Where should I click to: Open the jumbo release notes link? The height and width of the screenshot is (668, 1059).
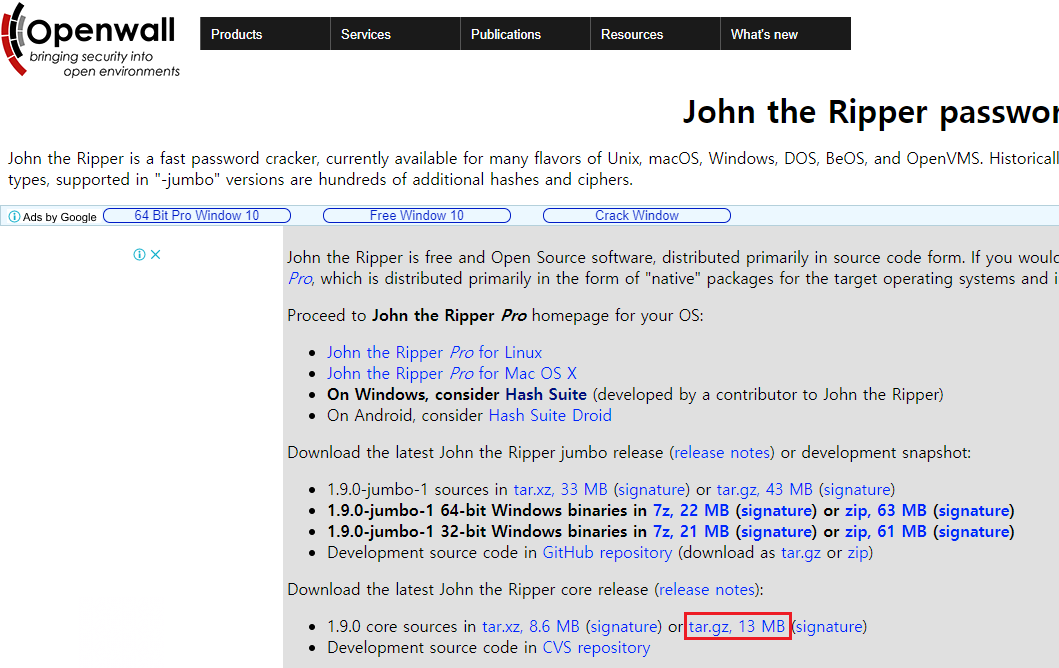[x=722, y=453]
